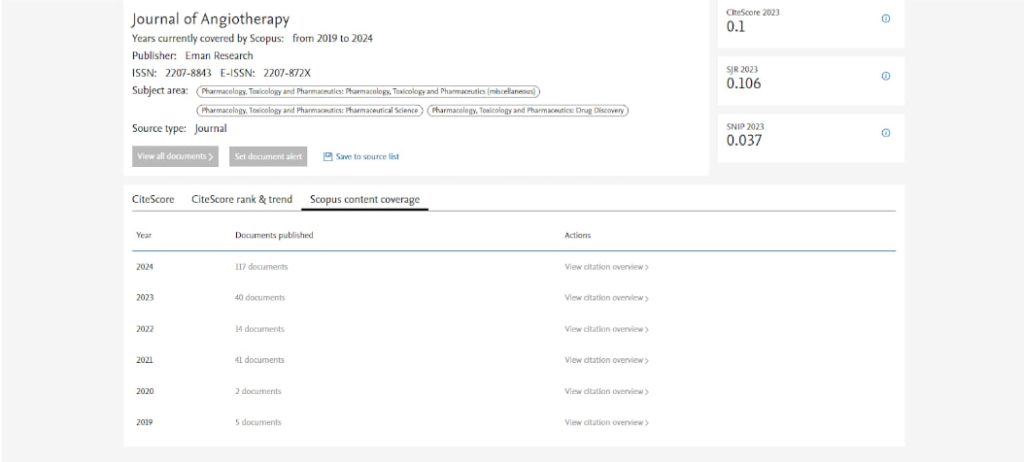Viewport: 1024px width, 462px height.
Task: View citation overview for 2022
Action: click(x=606, y=329)
